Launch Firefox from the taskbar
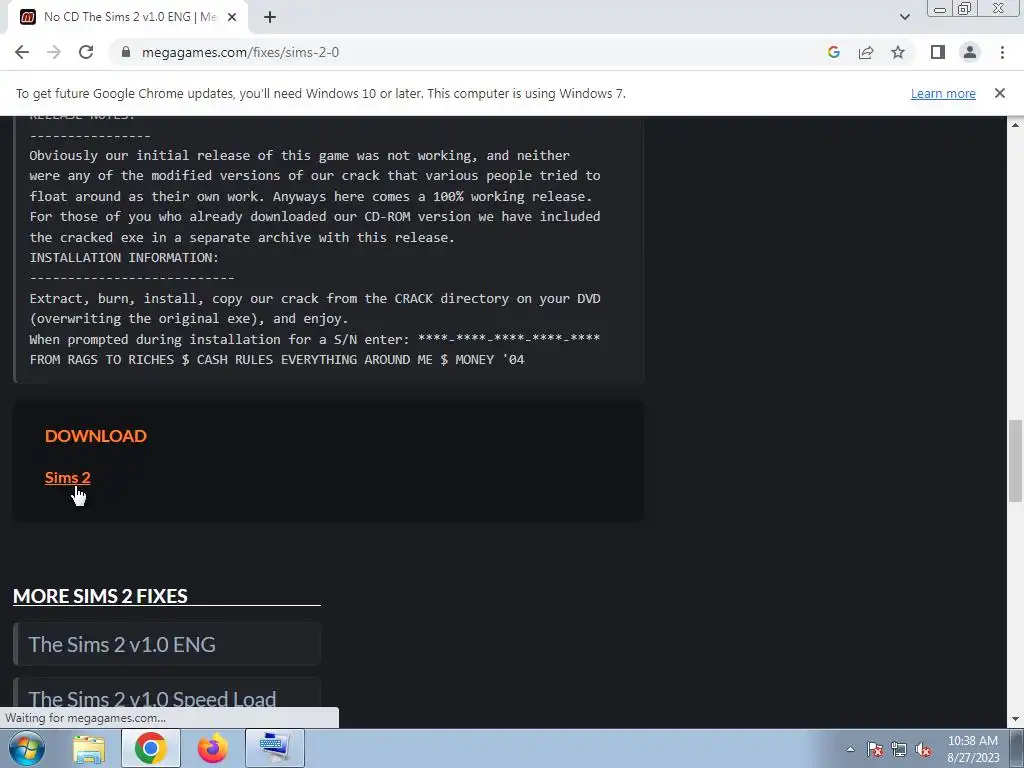1024x768 pixels. pyautogui.click(x=212, y=748)
